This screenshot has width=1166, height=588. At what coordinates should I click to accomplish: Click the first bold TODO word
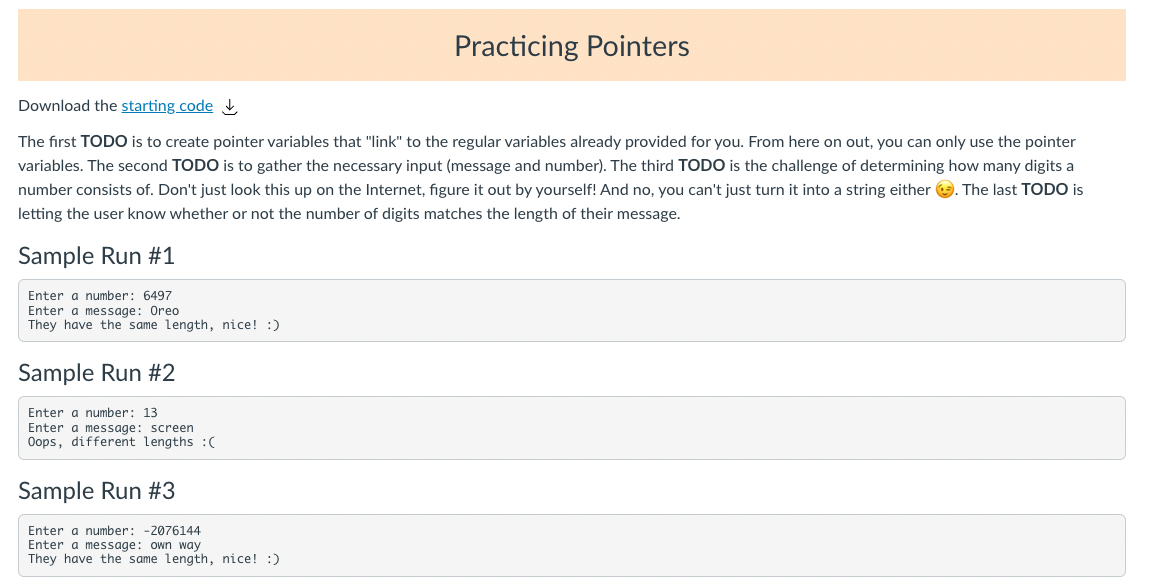(x=104, y=141)
